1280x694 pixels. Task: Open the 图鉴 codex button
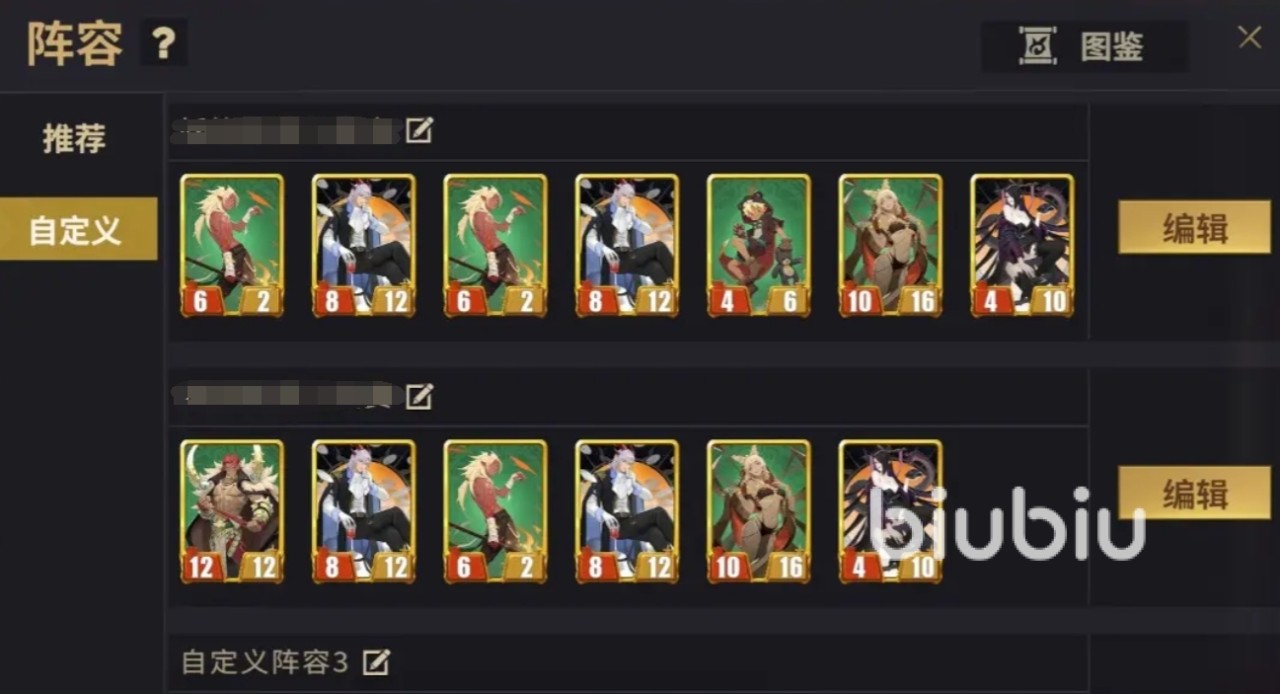click(x=1084, y=46)
